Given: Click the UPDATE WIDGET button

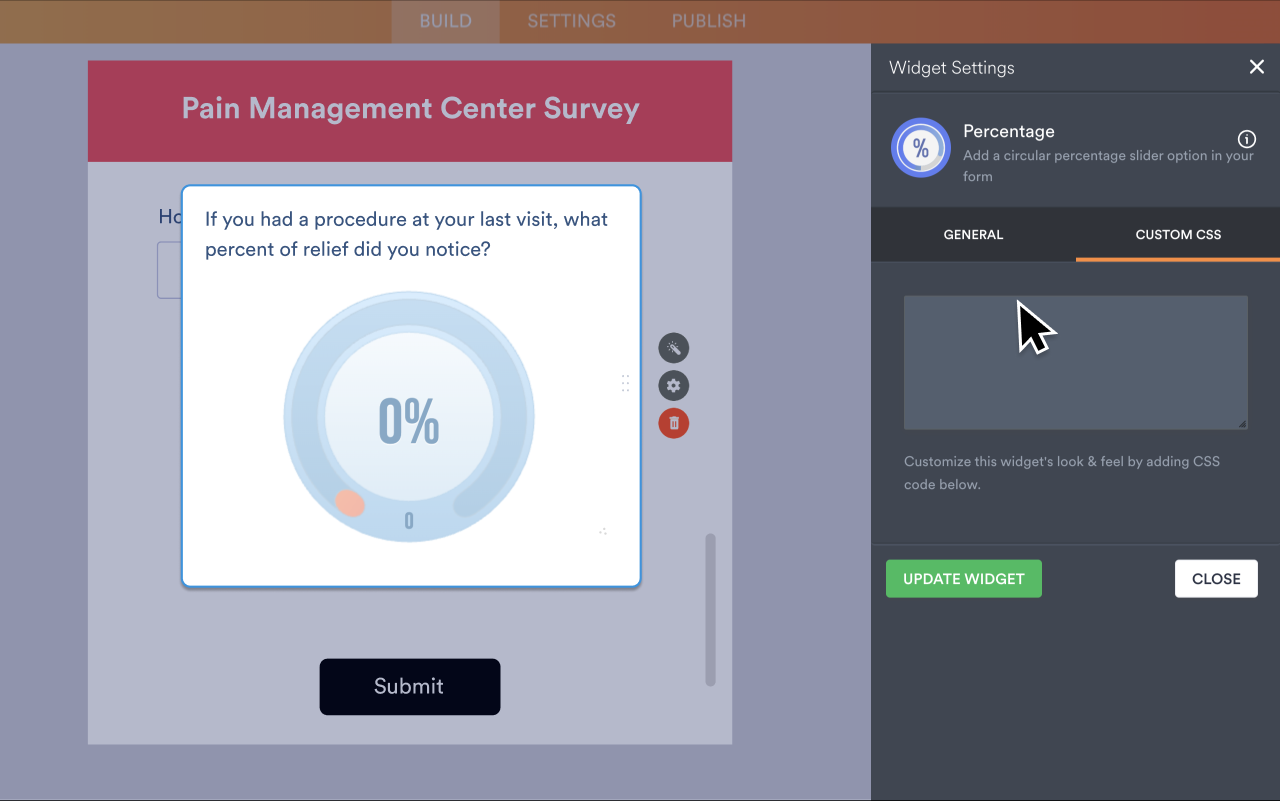Looking at the screenshot, I should click(963, 578).
